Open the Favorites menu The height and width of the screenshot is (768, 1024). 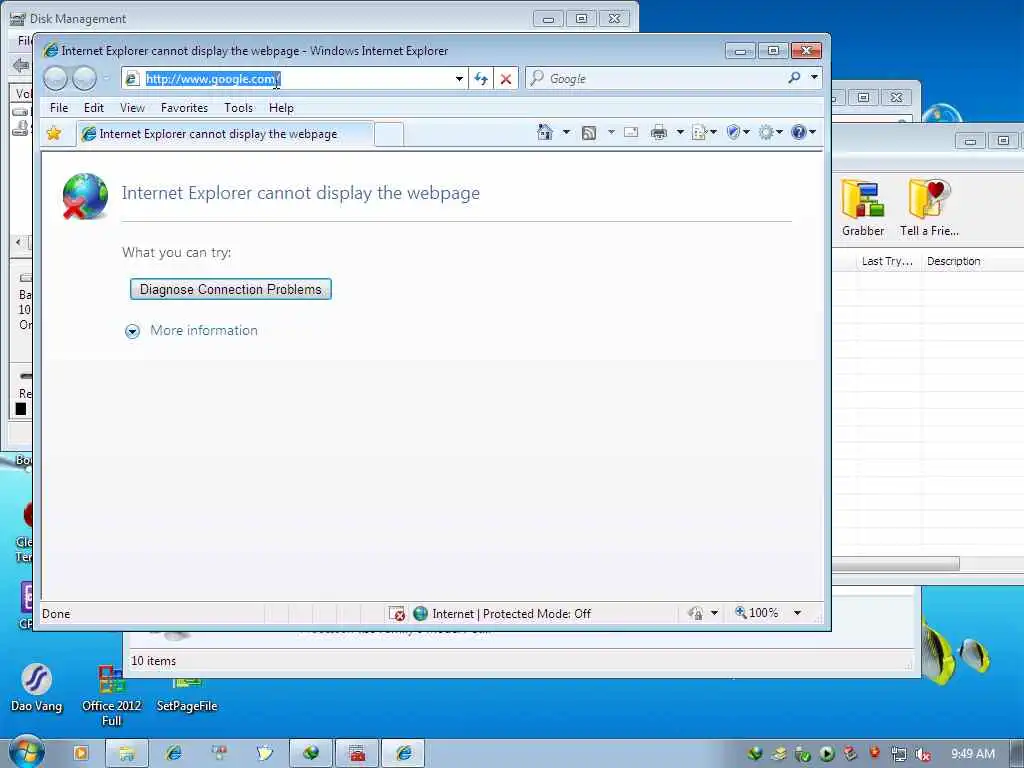184,108
